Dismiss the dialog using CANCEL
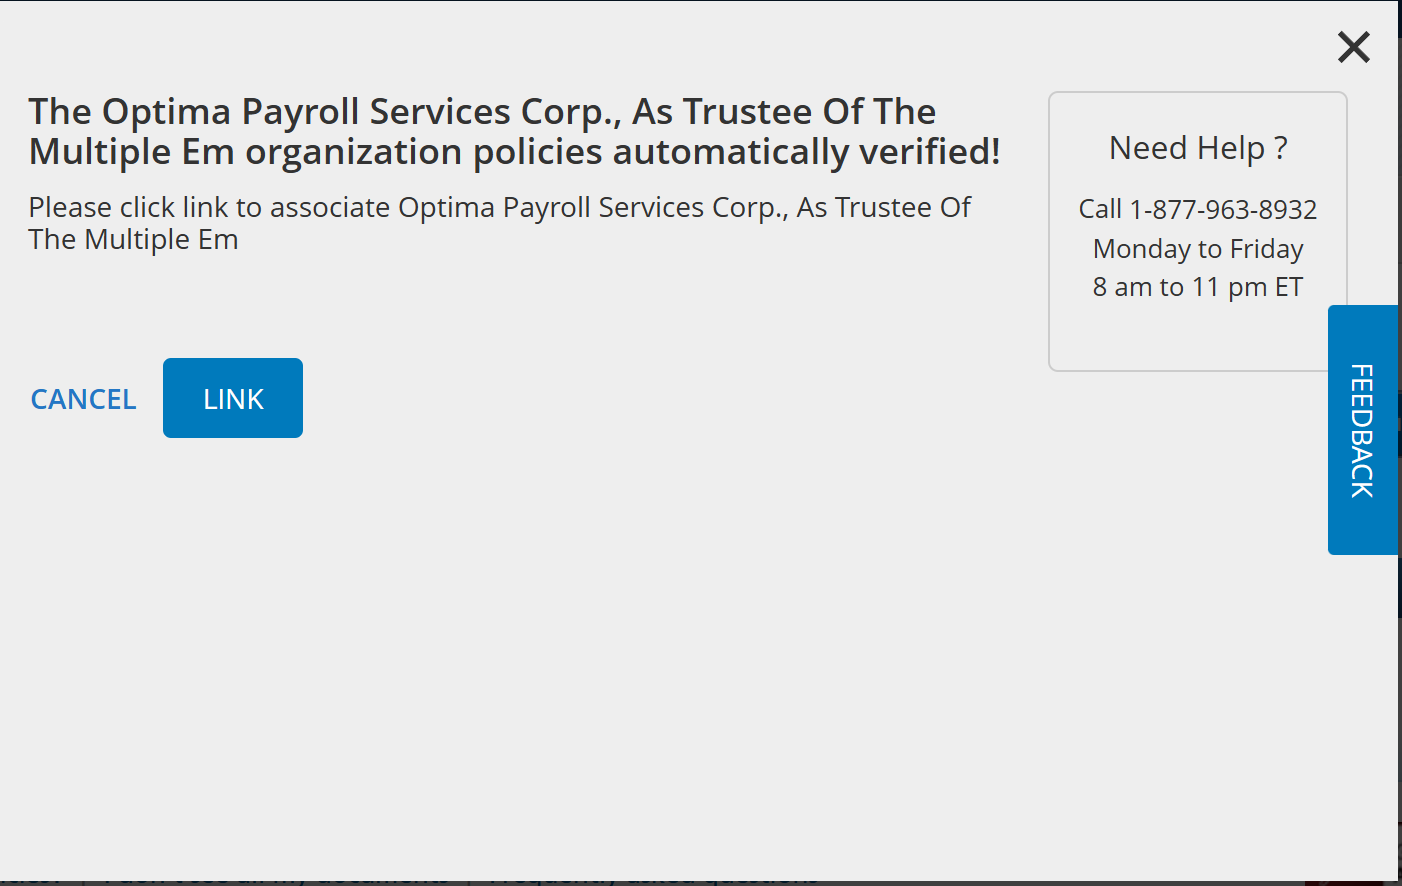Screen dimensions: 1402x886 [83, 398]
